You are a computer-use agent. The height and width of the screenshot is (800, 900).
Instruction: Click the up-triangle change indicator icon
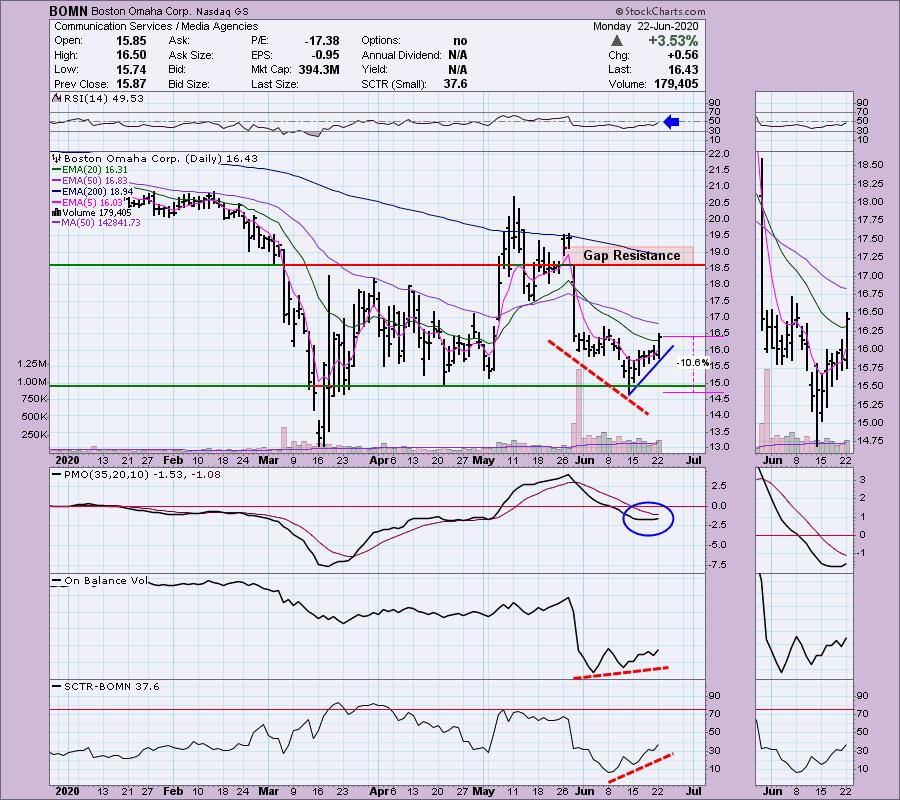[x=616, y=41]
